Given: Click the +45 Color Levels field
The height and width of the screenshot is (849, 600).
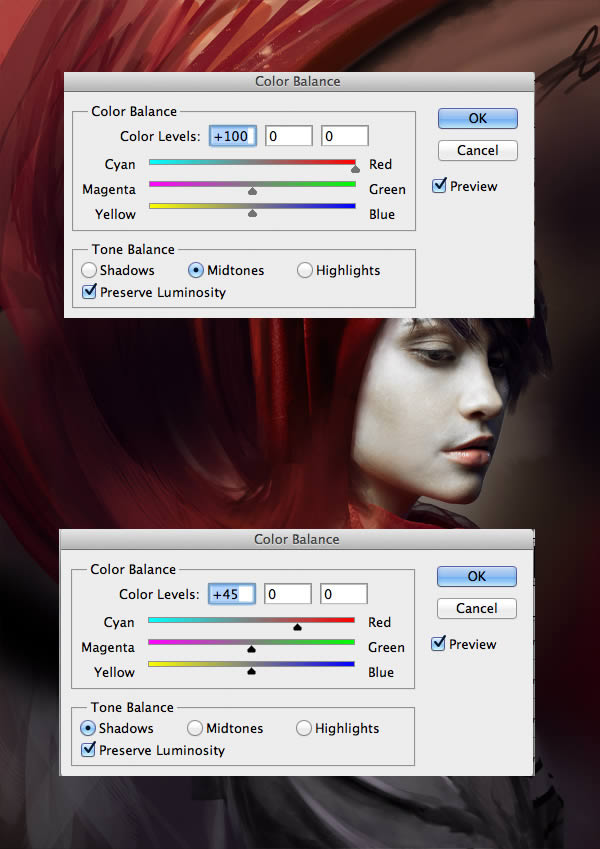Looking at the screenshot, I should pos(232,594).
